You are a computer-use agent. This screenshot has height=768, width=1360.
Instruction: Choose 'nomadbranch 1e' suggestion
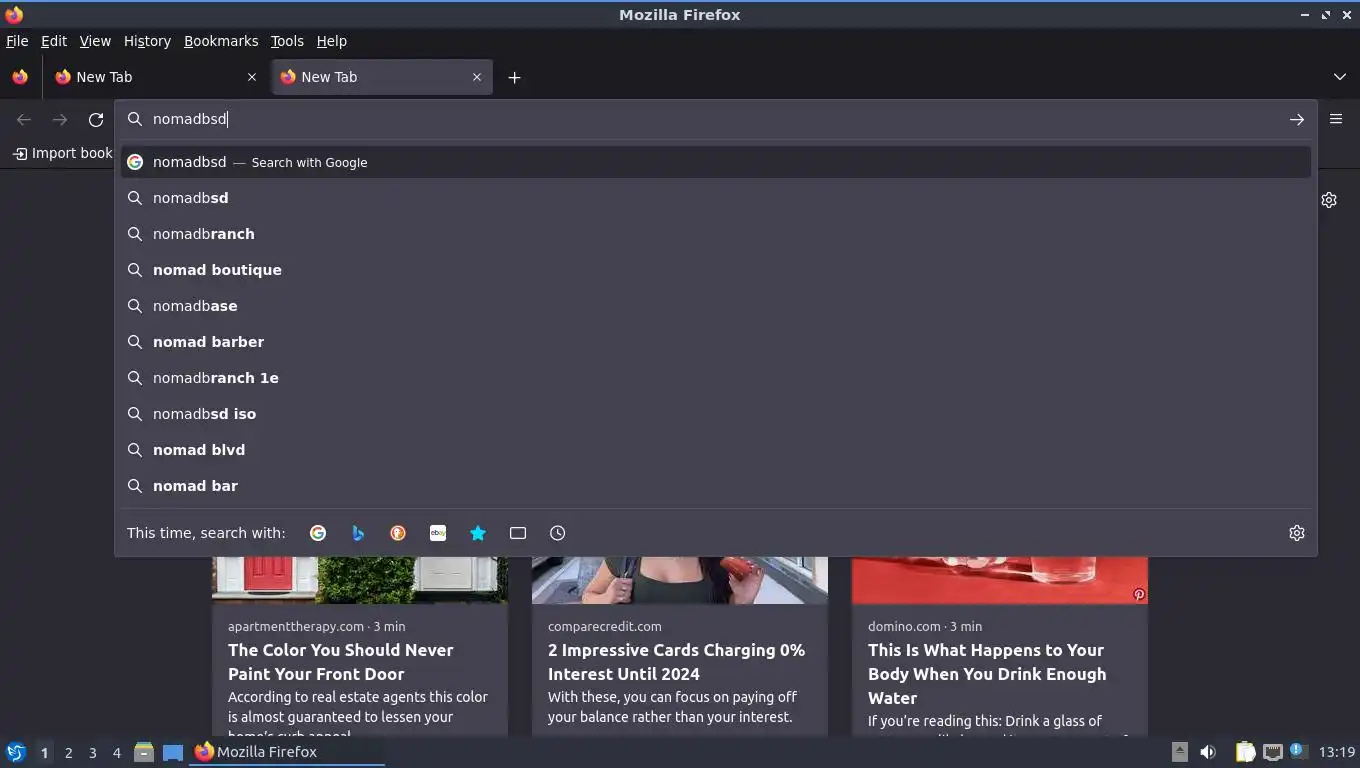coord(716,378)
